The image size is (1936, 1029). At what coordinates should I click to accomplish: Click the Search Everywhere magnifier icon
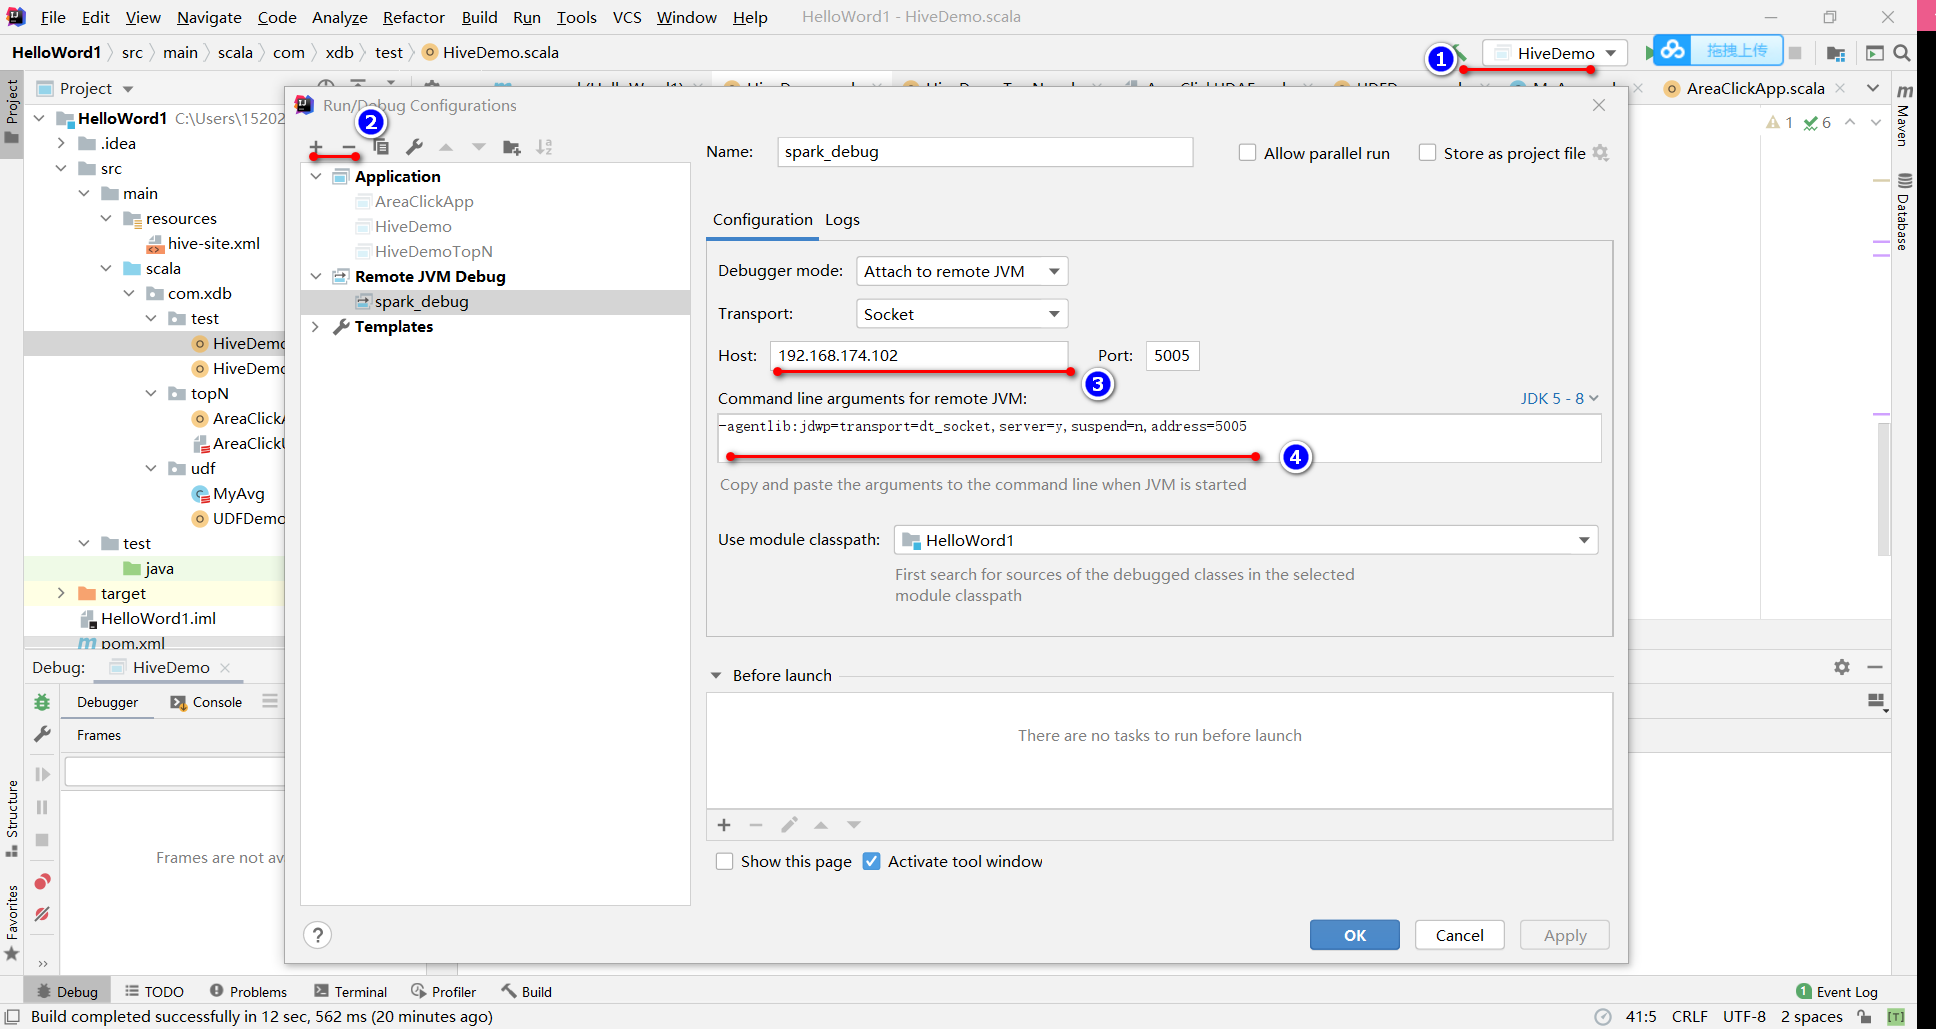[x=1902, y=53]
